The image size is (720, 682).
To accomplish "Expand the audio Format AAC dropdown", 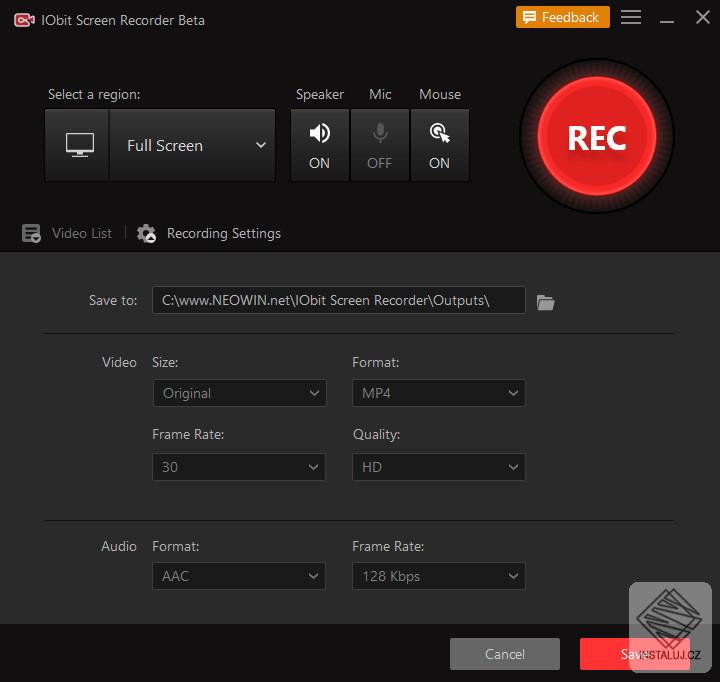I will pyautogui.click(x=239, y=576).
